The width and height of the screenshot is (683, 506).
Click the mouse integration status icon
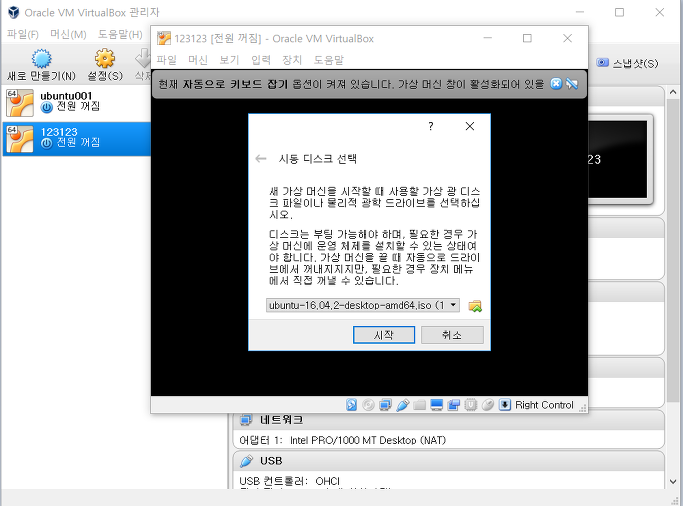pyautogui.click(x=487, y=405)
